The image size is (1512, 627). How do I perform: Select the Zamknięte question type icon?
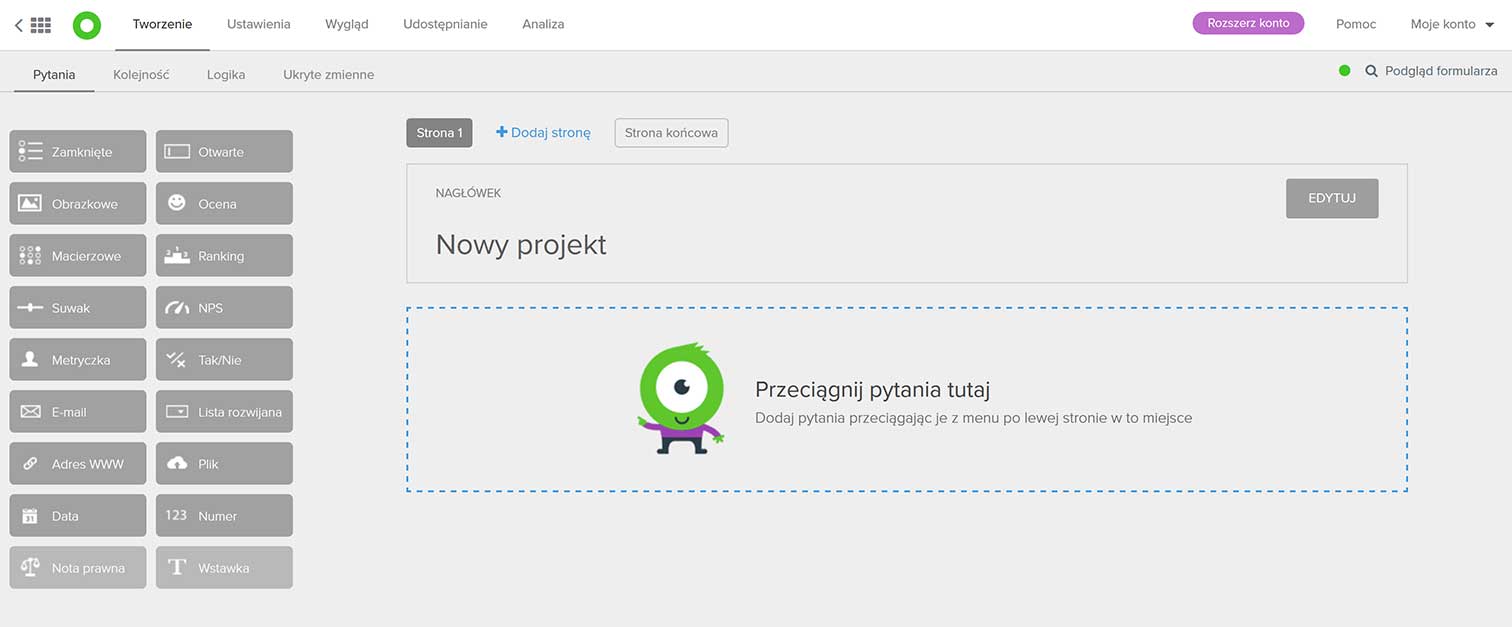30,152
